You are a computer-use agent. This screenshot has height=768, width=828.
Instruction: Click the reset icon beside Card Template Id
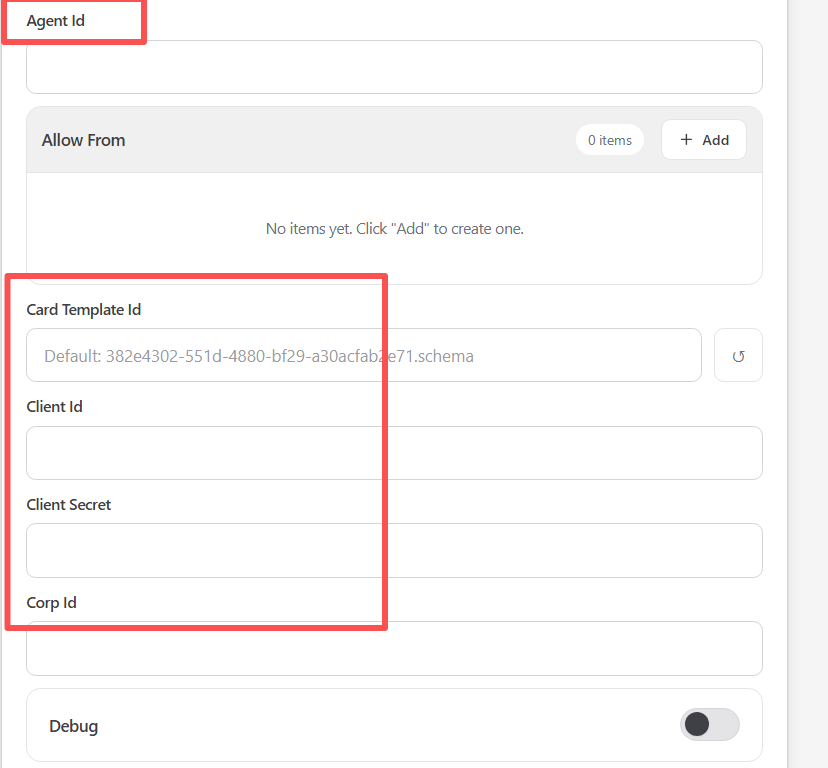[738, 355]
